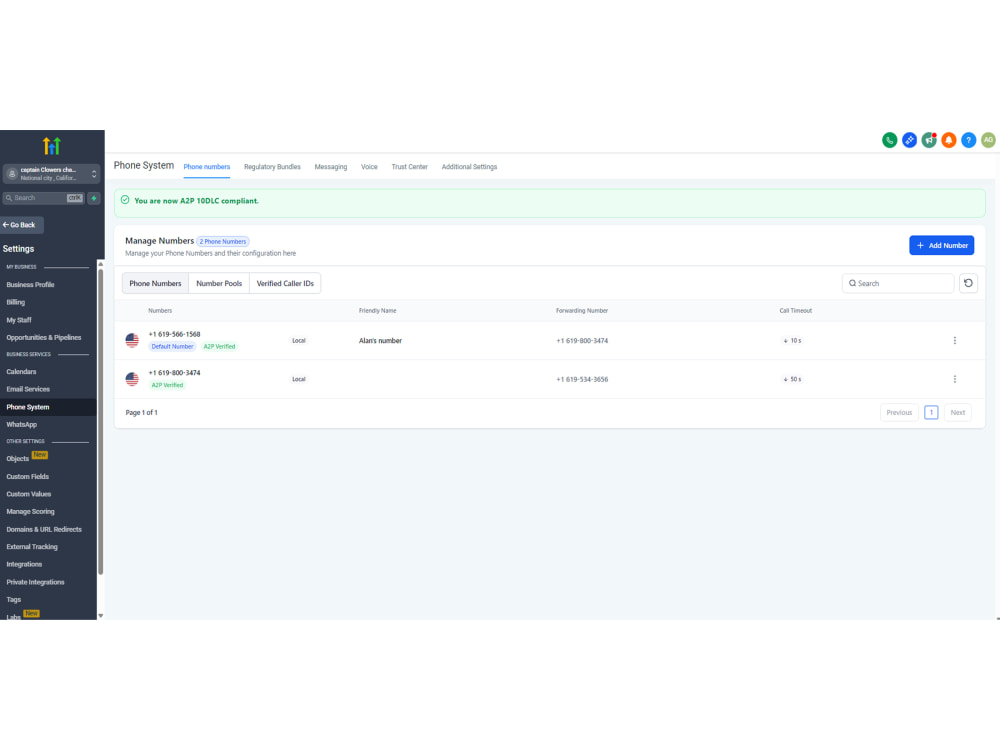Go Back from settings
Image resolution: width=1000 pixels, height=750 pixels.
[22, 225]
